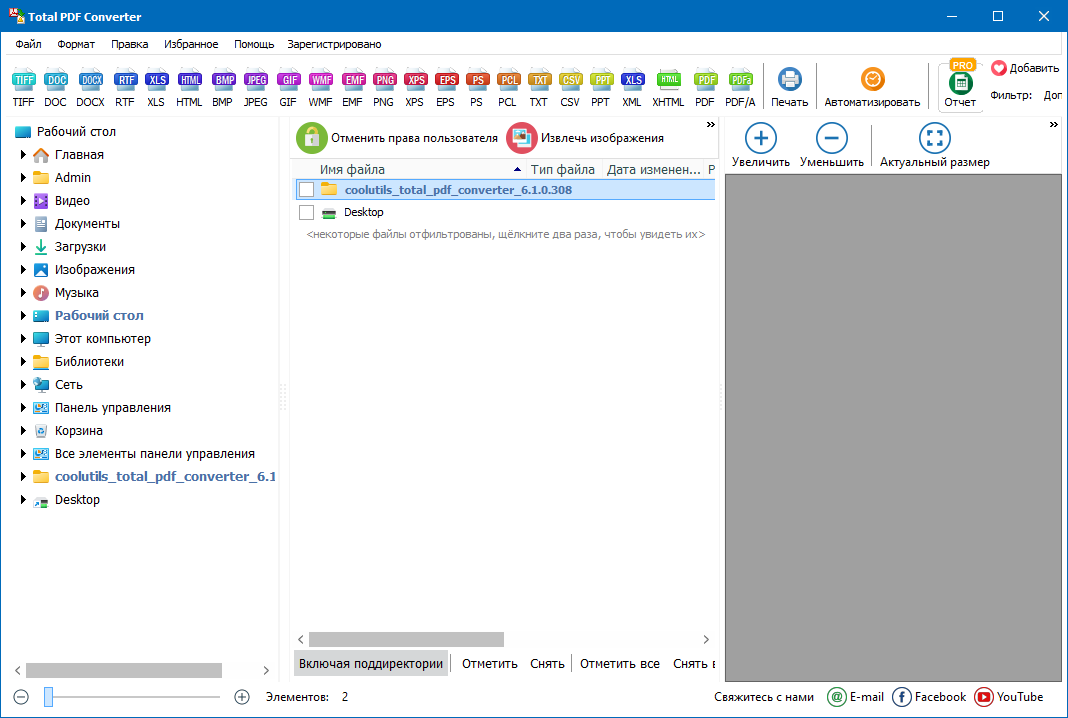The height and width of the screenshot is (718, 1068).
Task: Check the Desktop item checkbox
Action: point(306,212)
